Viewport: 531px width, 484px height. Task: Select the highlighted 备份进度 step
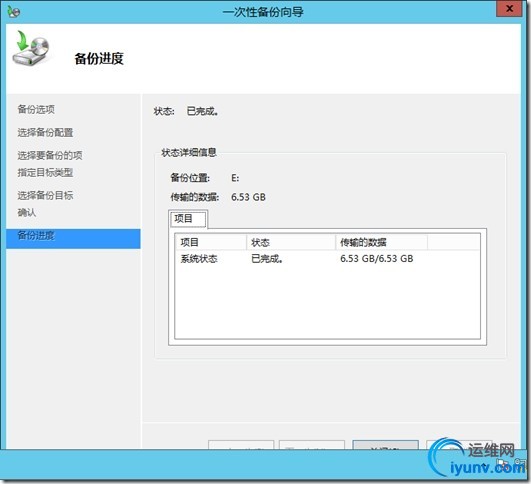[x=73, y=239]
